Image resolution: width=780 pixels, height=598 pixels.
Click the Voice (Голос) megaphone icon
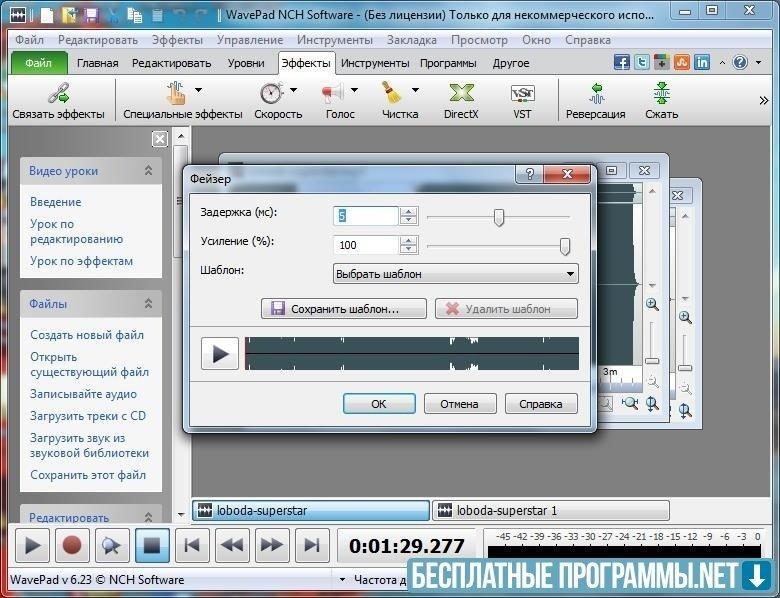pos(332,93)
